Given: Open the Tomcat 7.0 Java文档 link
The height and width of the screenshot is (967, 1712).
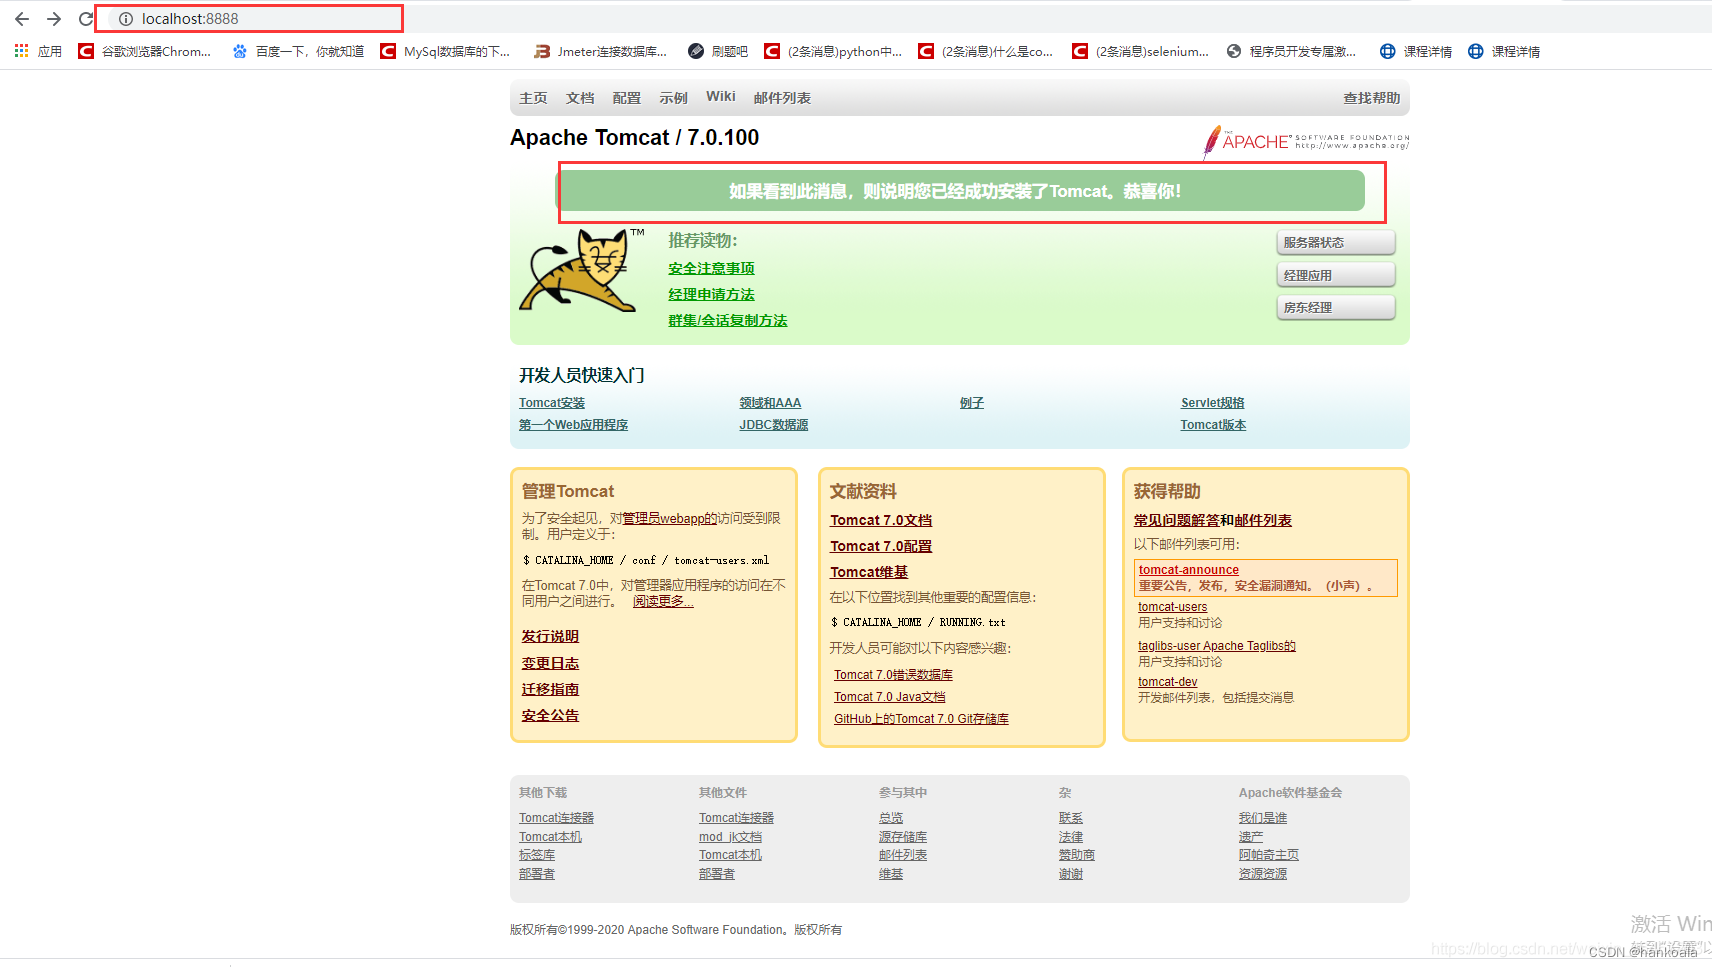Looking at the screenshot, I should pos(890,696).
